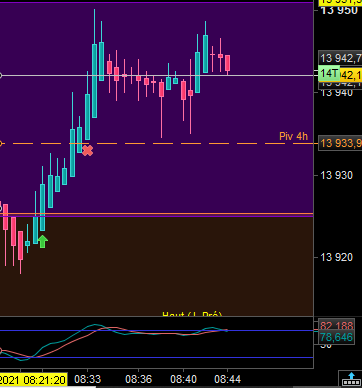Screen dimensions: 362x388
Task: Click the 08:40 time label
Action: point(183,379)
